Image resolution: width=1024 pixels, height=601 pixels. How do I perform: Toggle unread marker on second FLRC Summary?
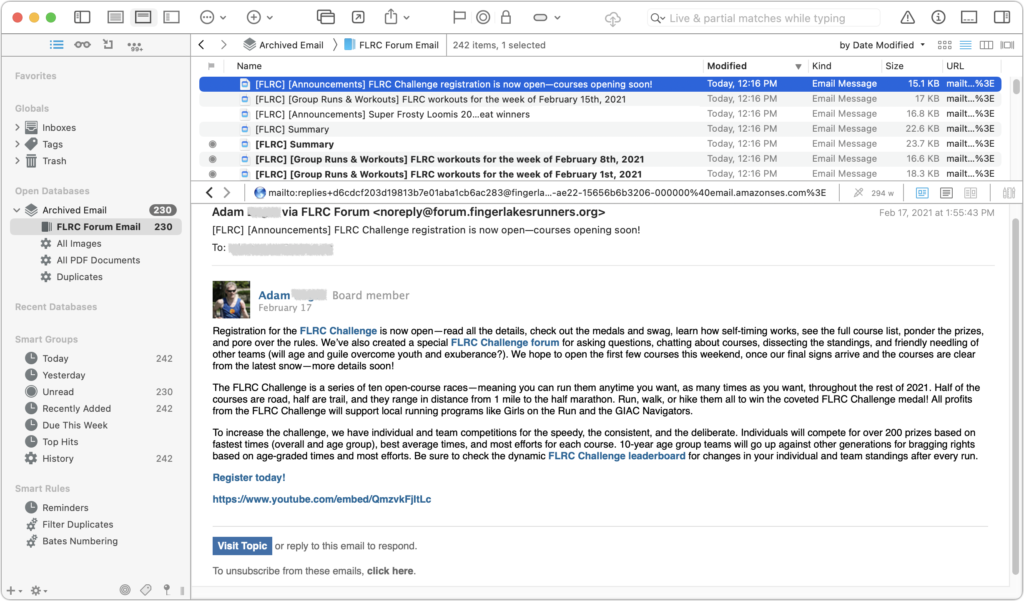[211, 144]
